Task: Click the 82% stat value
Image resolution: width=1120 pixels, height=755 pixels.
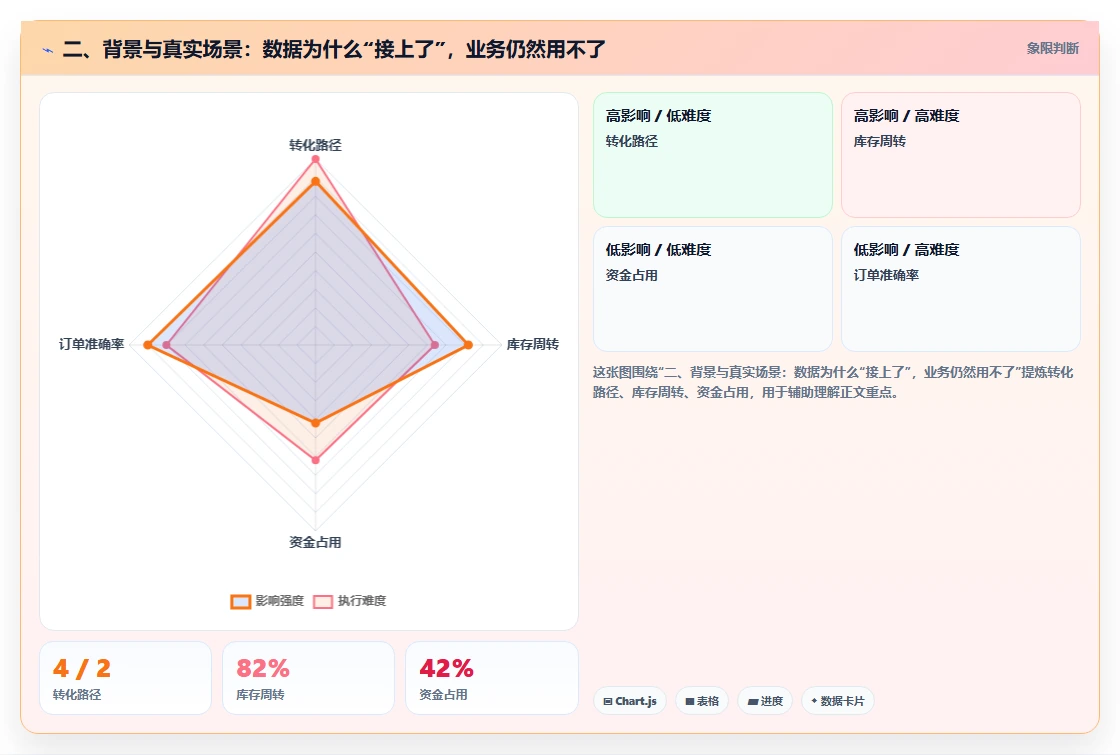Action: [263, 669]
